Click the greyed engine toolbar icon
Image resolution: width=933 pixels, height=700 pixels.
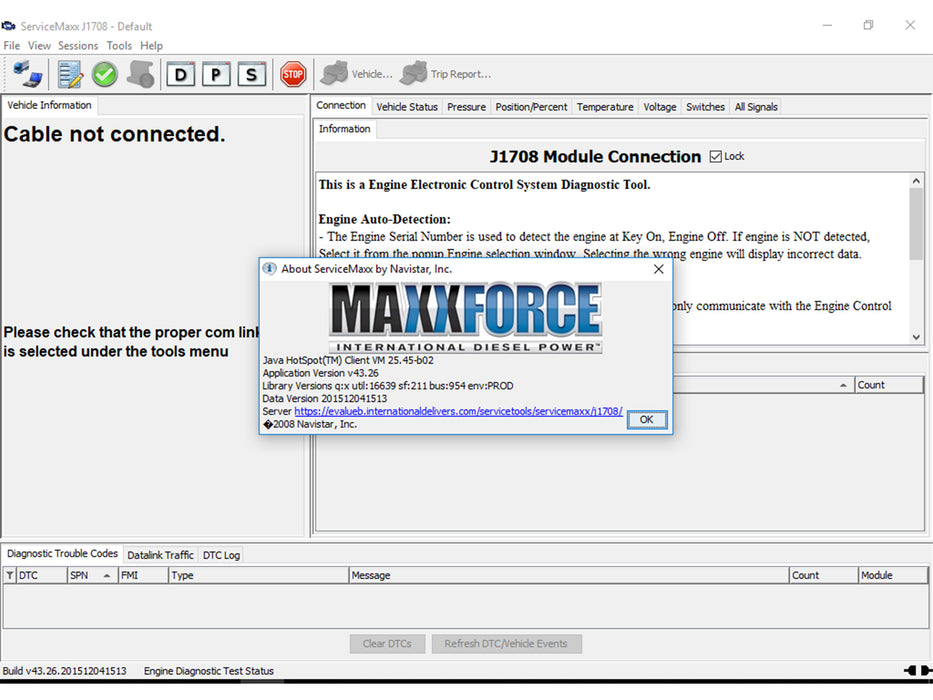(x=141, y=74)
